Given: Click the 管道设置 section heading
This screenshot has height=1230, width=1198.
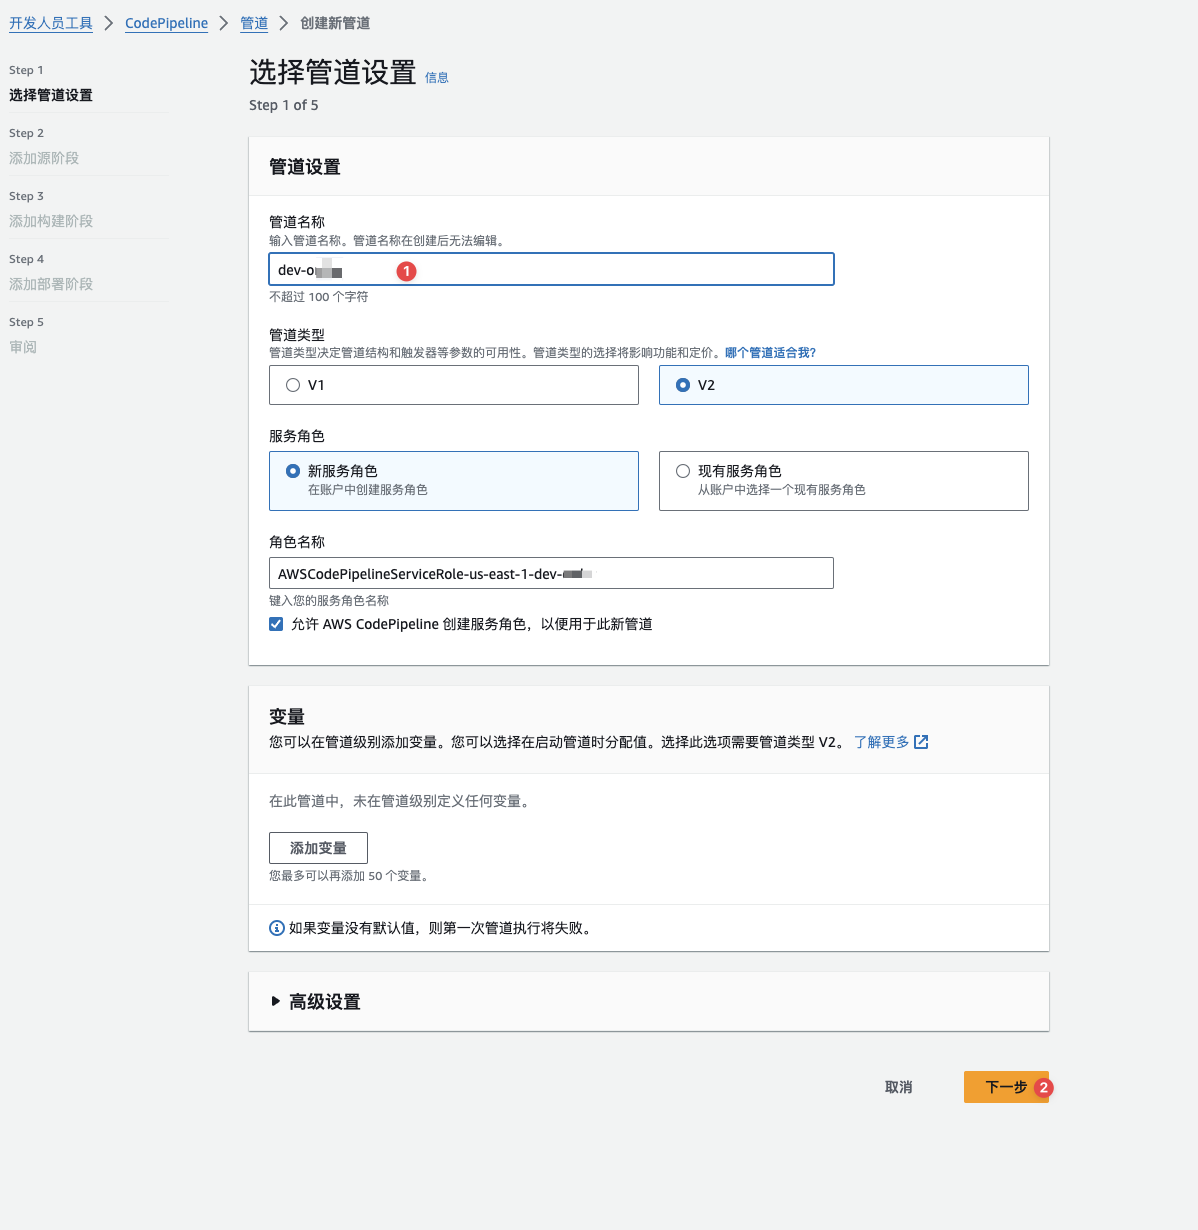Looking at the screenshot, I should point(305,167).
